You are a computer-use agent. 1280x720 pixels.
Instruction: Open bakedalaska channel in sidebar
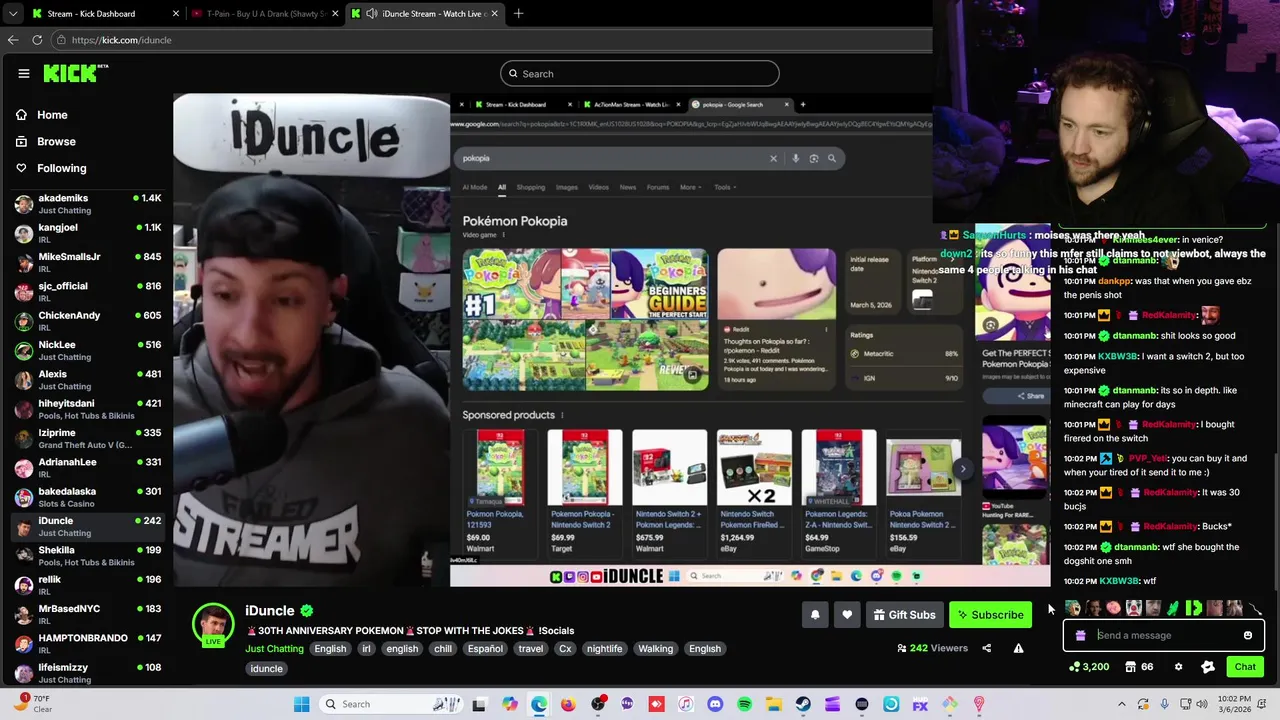88,497
